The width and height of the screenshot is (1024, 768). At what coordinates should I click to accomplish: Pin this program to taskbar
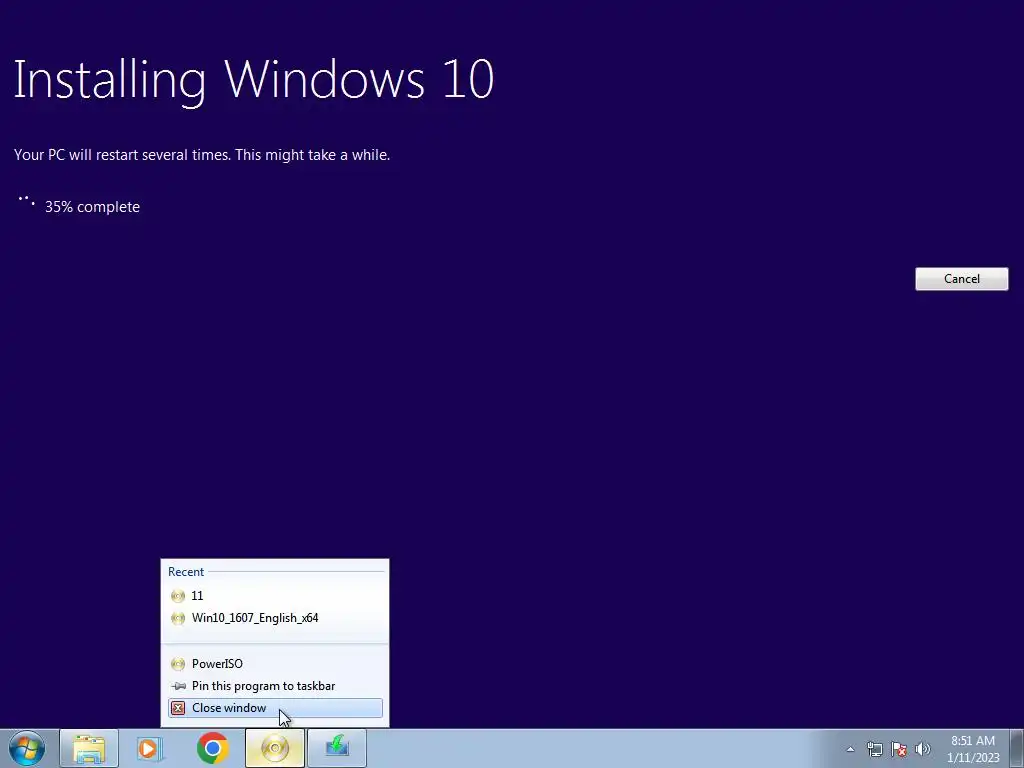point(275,686)
